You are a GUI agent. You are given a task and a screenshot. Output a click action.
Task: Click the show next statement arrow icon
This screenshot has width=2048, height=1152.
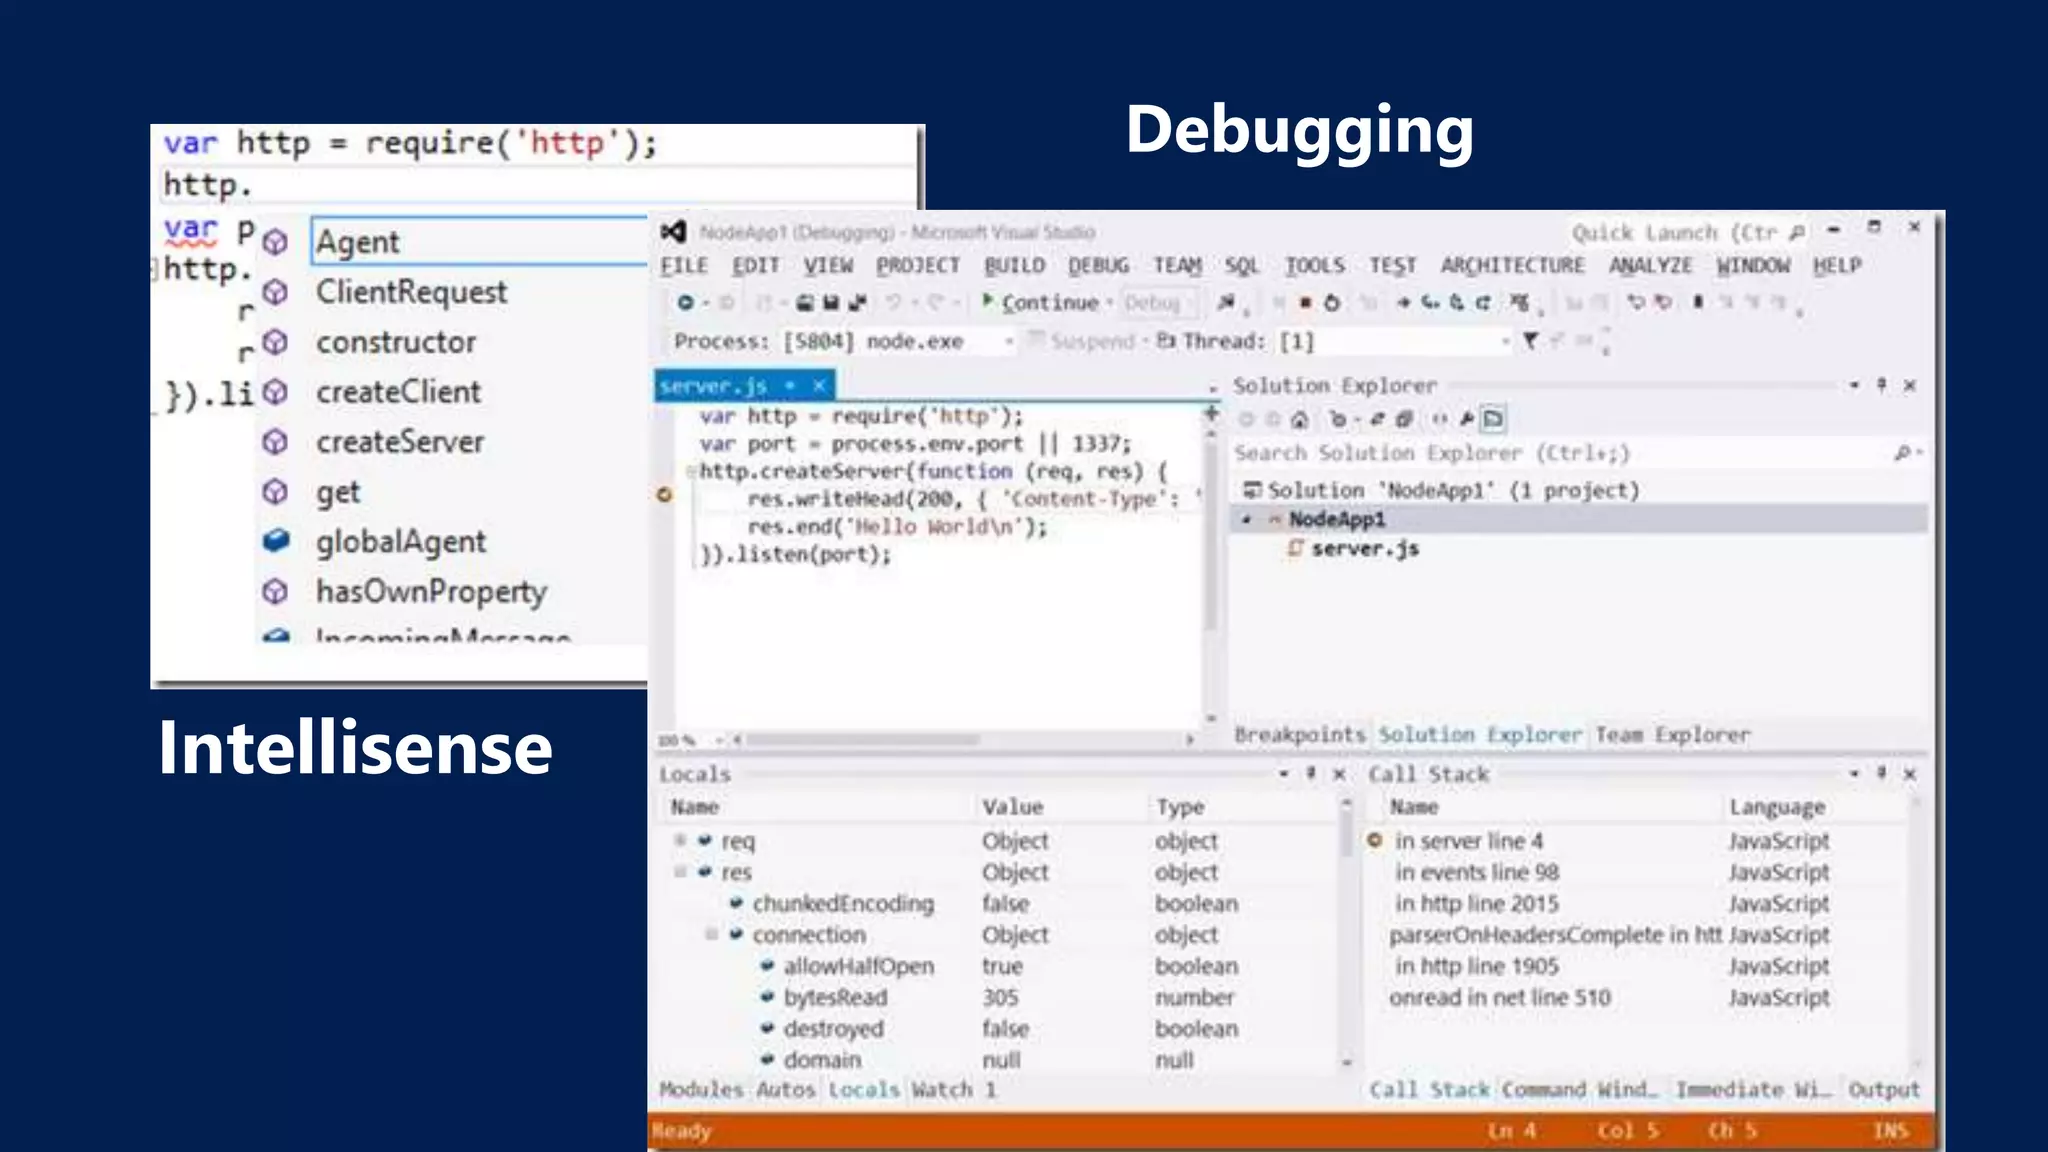(x=1403, y=302)
